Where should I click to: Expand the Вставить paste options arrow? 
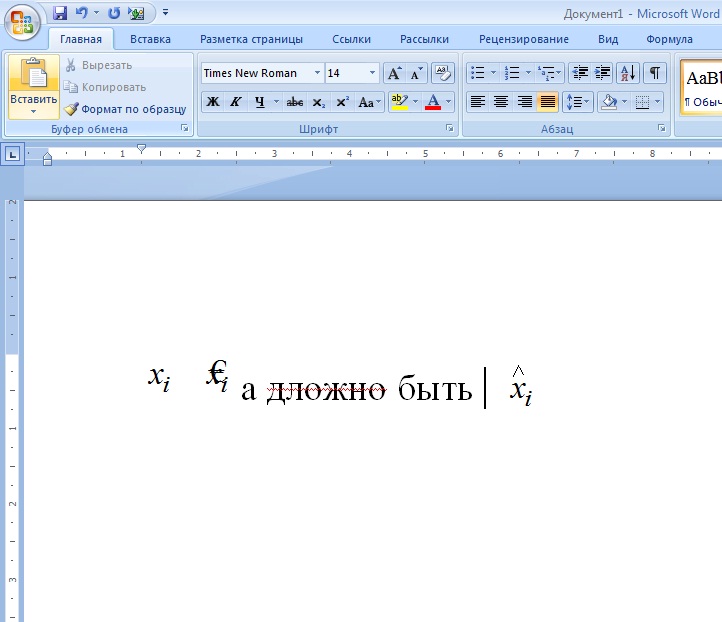34,111
